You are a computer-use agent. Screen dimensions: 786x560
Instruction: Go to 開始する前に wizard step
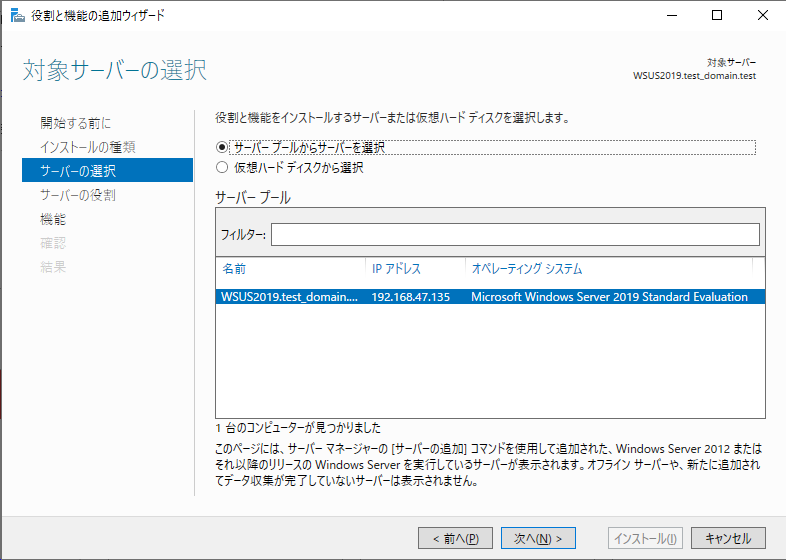pyautogui.click(x=76, y=123)
